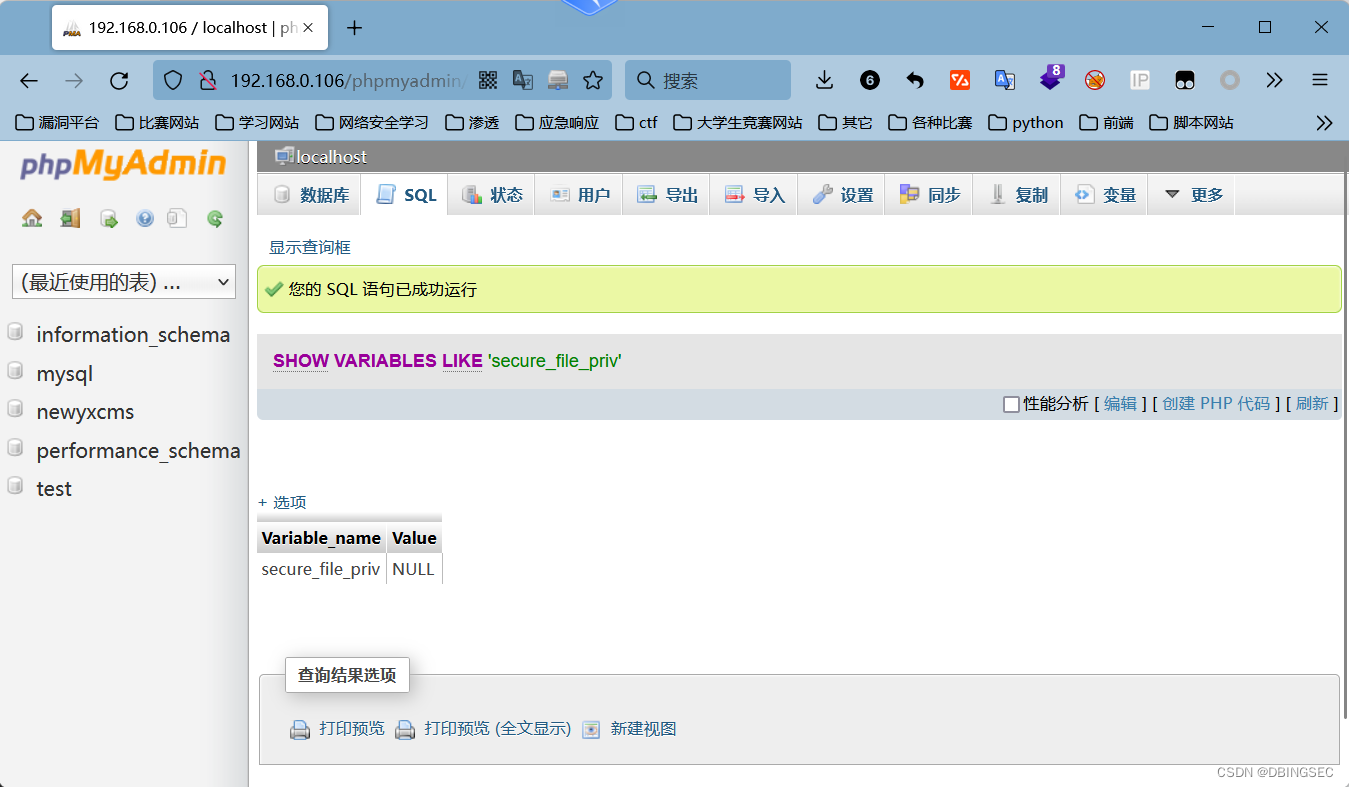Open the 用户 users tab
The image size is (1349, 787).
click(x=579, y=195)
